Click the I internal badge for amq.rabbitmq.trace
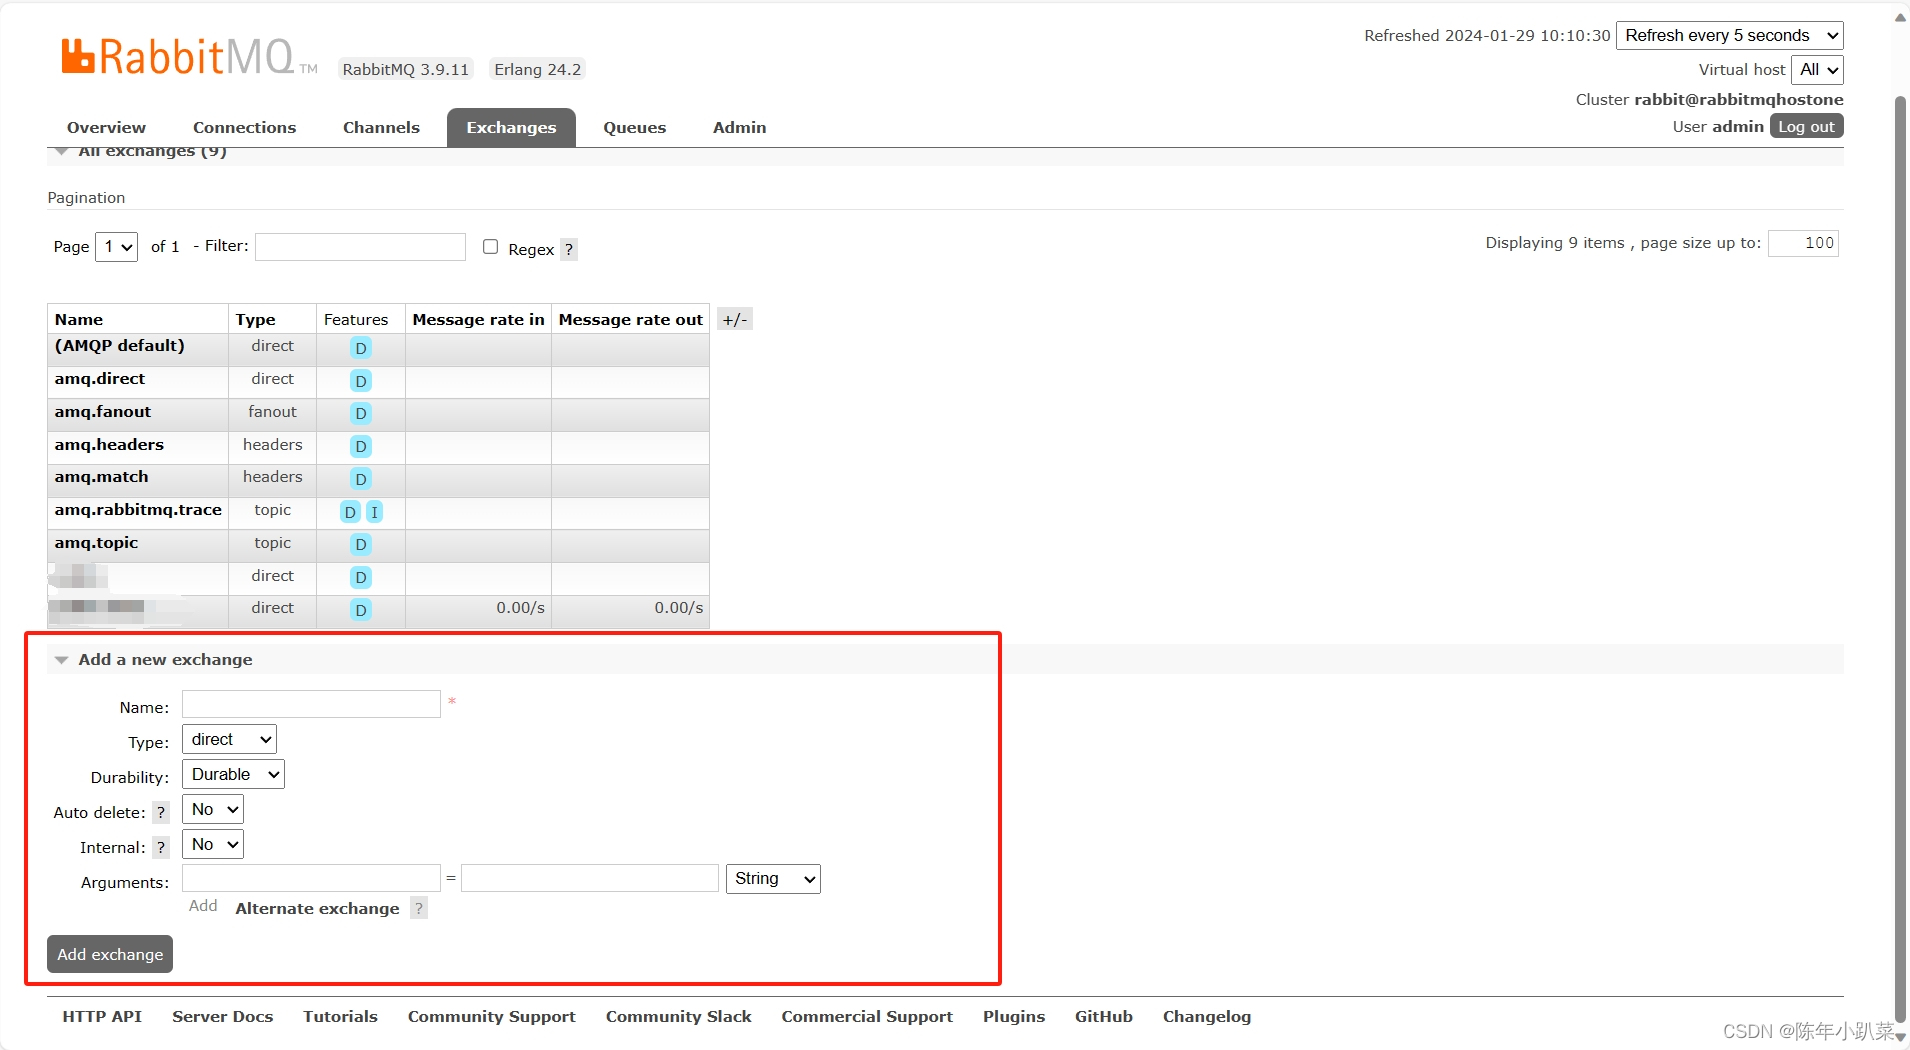 [x=374, y=512]
